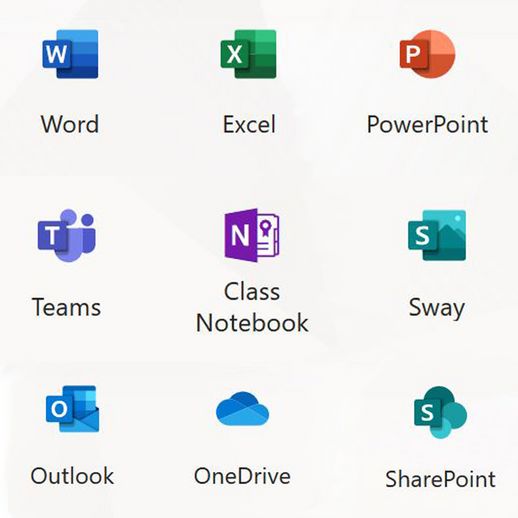Viewport: 518px width, 518px height.
Task: Open the SharePoint app icon
Action: coord(440,412)
